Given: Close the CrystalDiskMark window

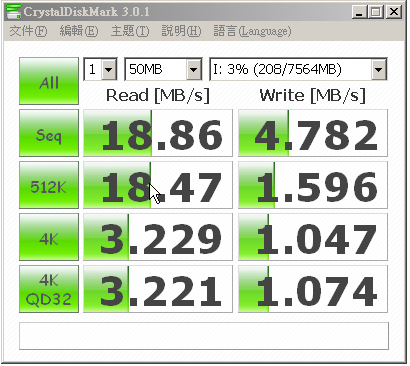Looking at the screenshot, I should (x=394, y=12).
